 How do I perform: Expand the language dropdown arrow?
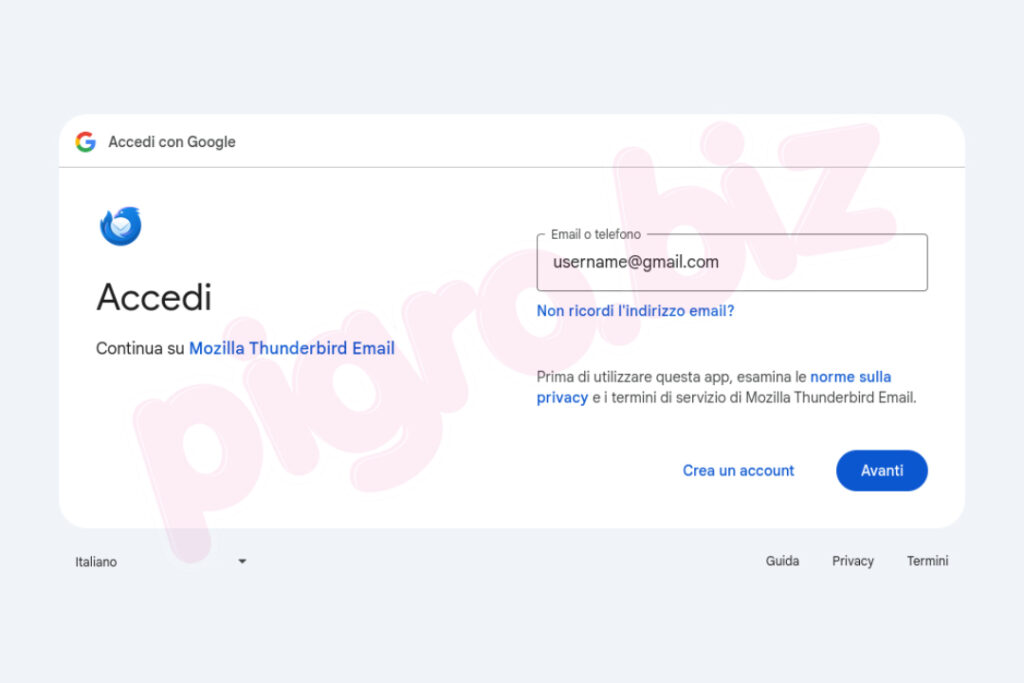tap(242, 562)
